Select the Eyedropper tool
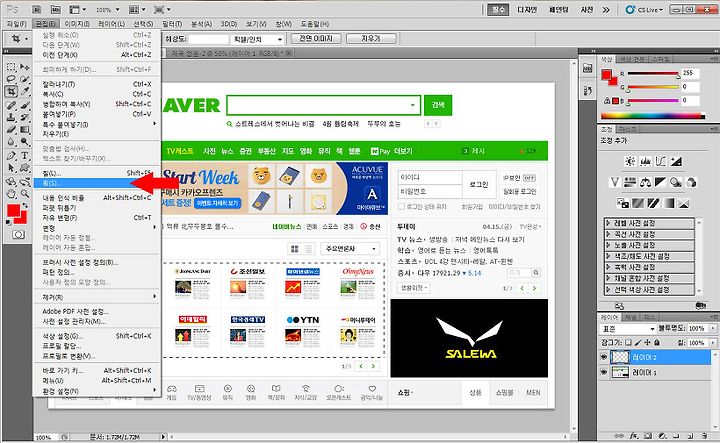 coord(25,91)
